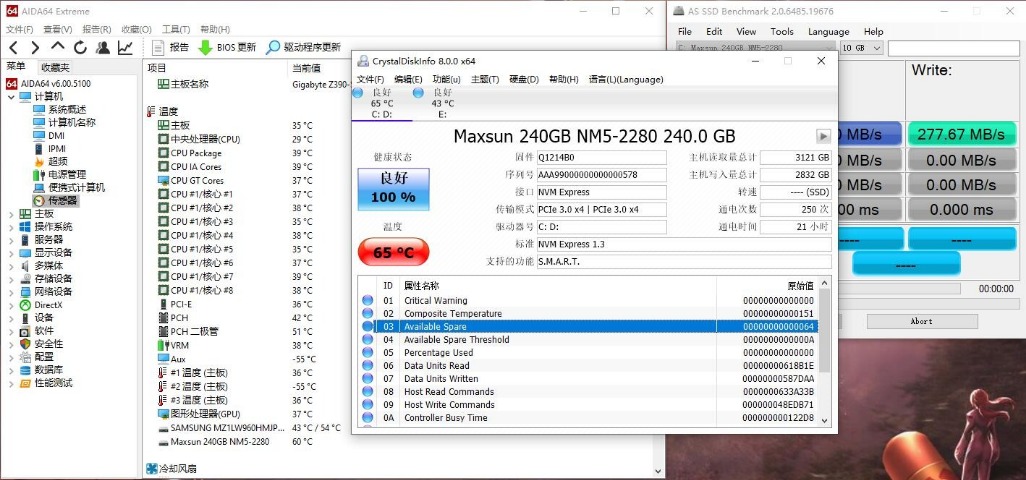Select DMI in the AIDA64 tree
Viewport: 1026px width, 480px height.
click(x=56, y=135)
